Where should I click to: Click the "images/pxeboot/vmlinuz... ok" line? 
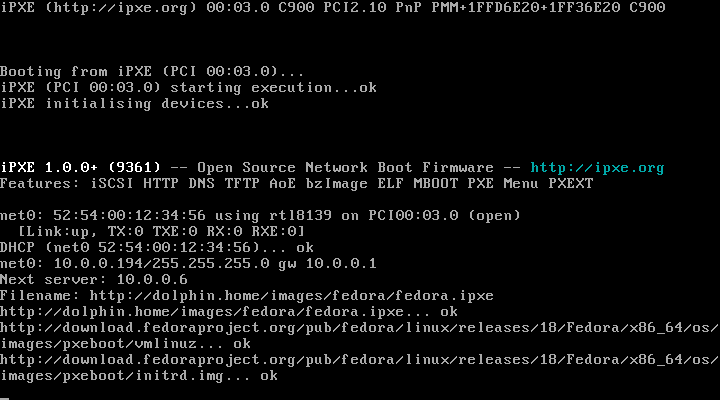tap(126, 344)
